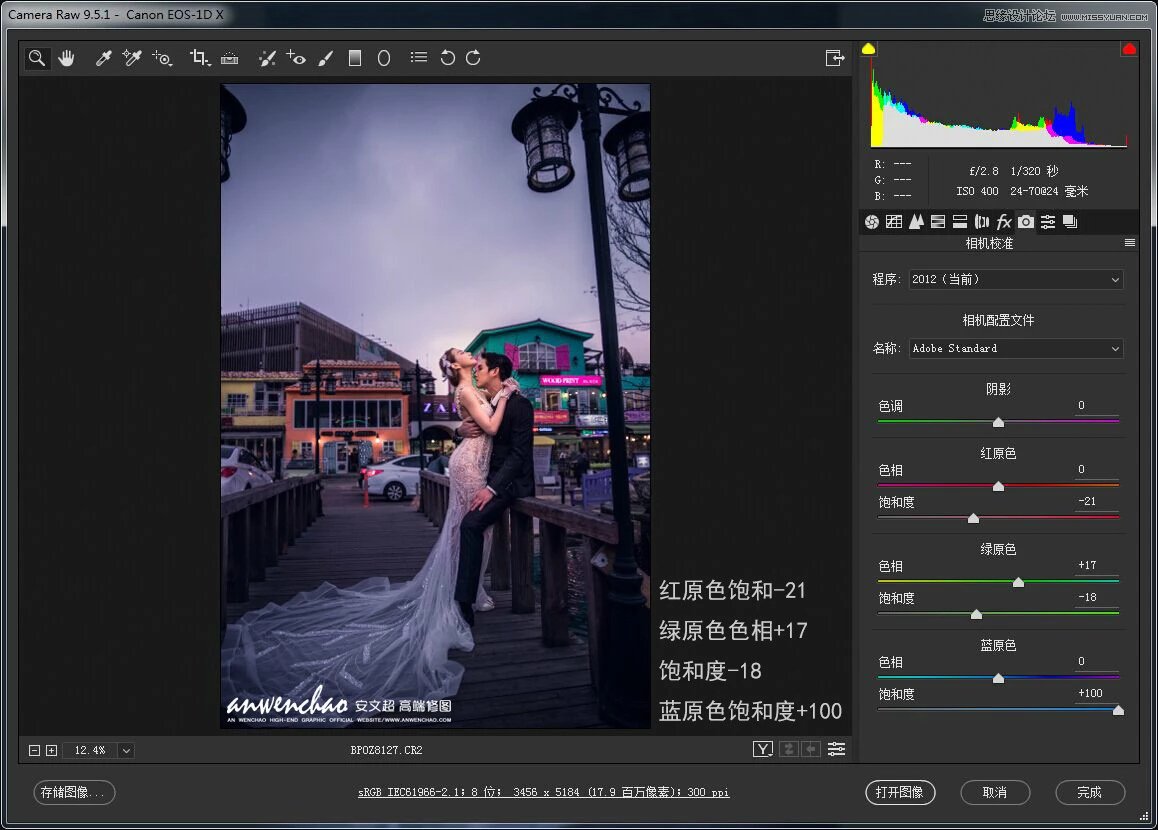Copy current settings to before

811,750
